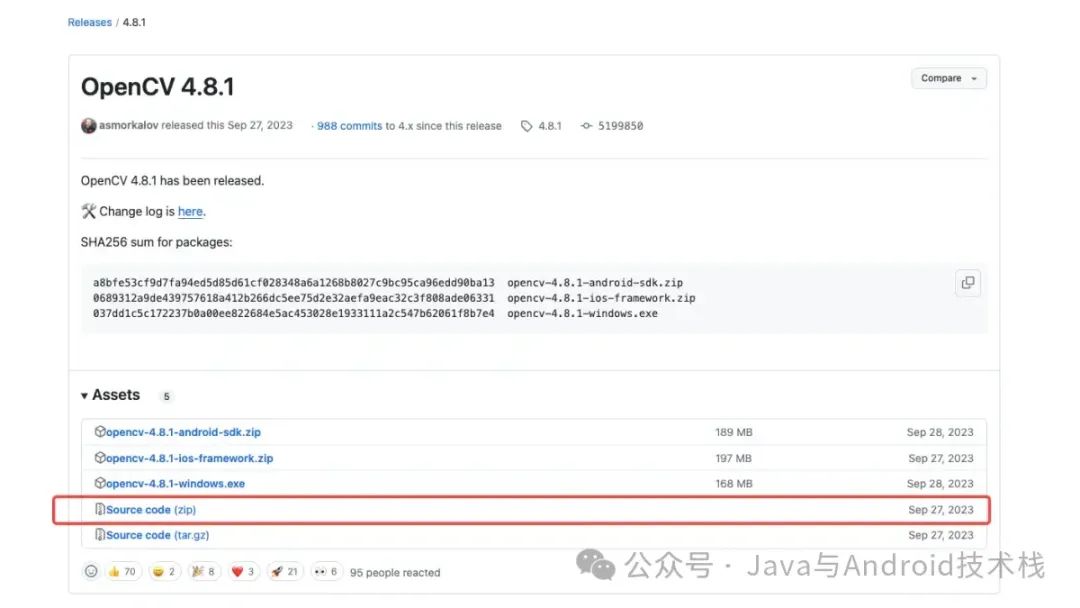Download opencv-4.8.1-android-sdk.zip

(183, 432)
